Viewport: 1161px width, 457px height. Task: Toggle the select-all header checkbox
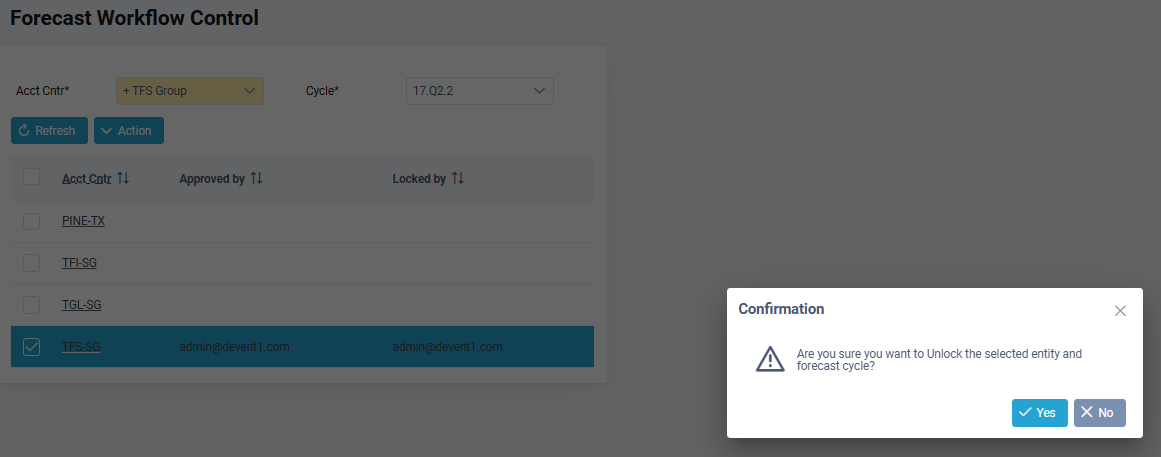tap(31, 177)
